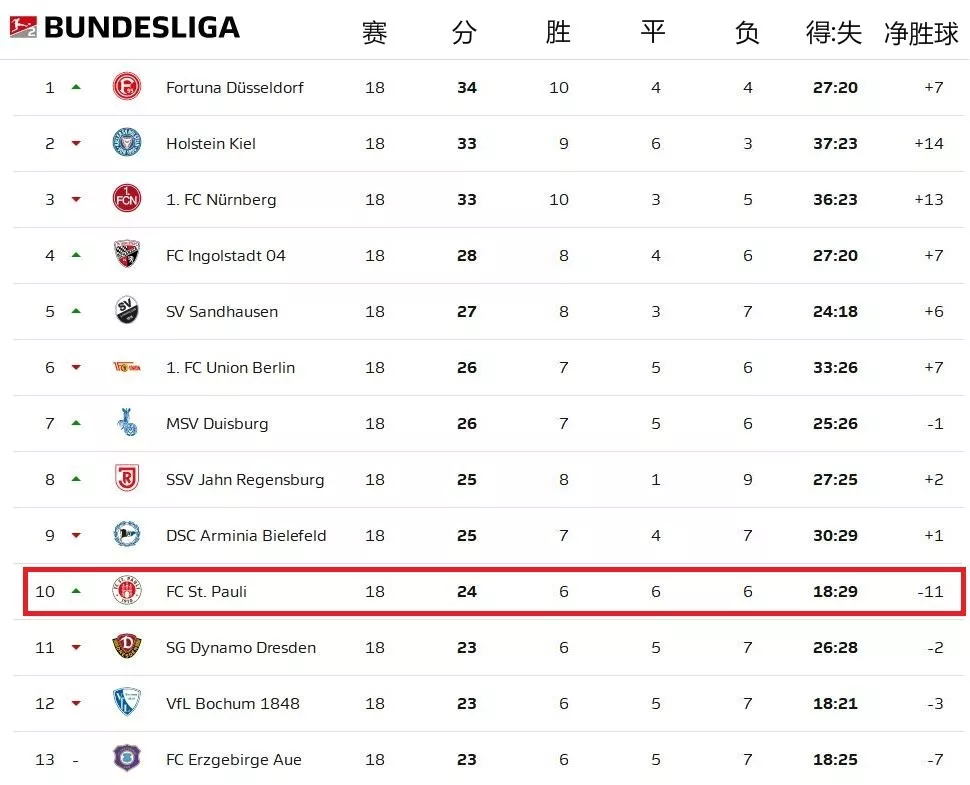The width and height of the screenshot is (970, 785).
Task: Open the Arminia Bielefeld team name
Action: [x=246, y=535]
